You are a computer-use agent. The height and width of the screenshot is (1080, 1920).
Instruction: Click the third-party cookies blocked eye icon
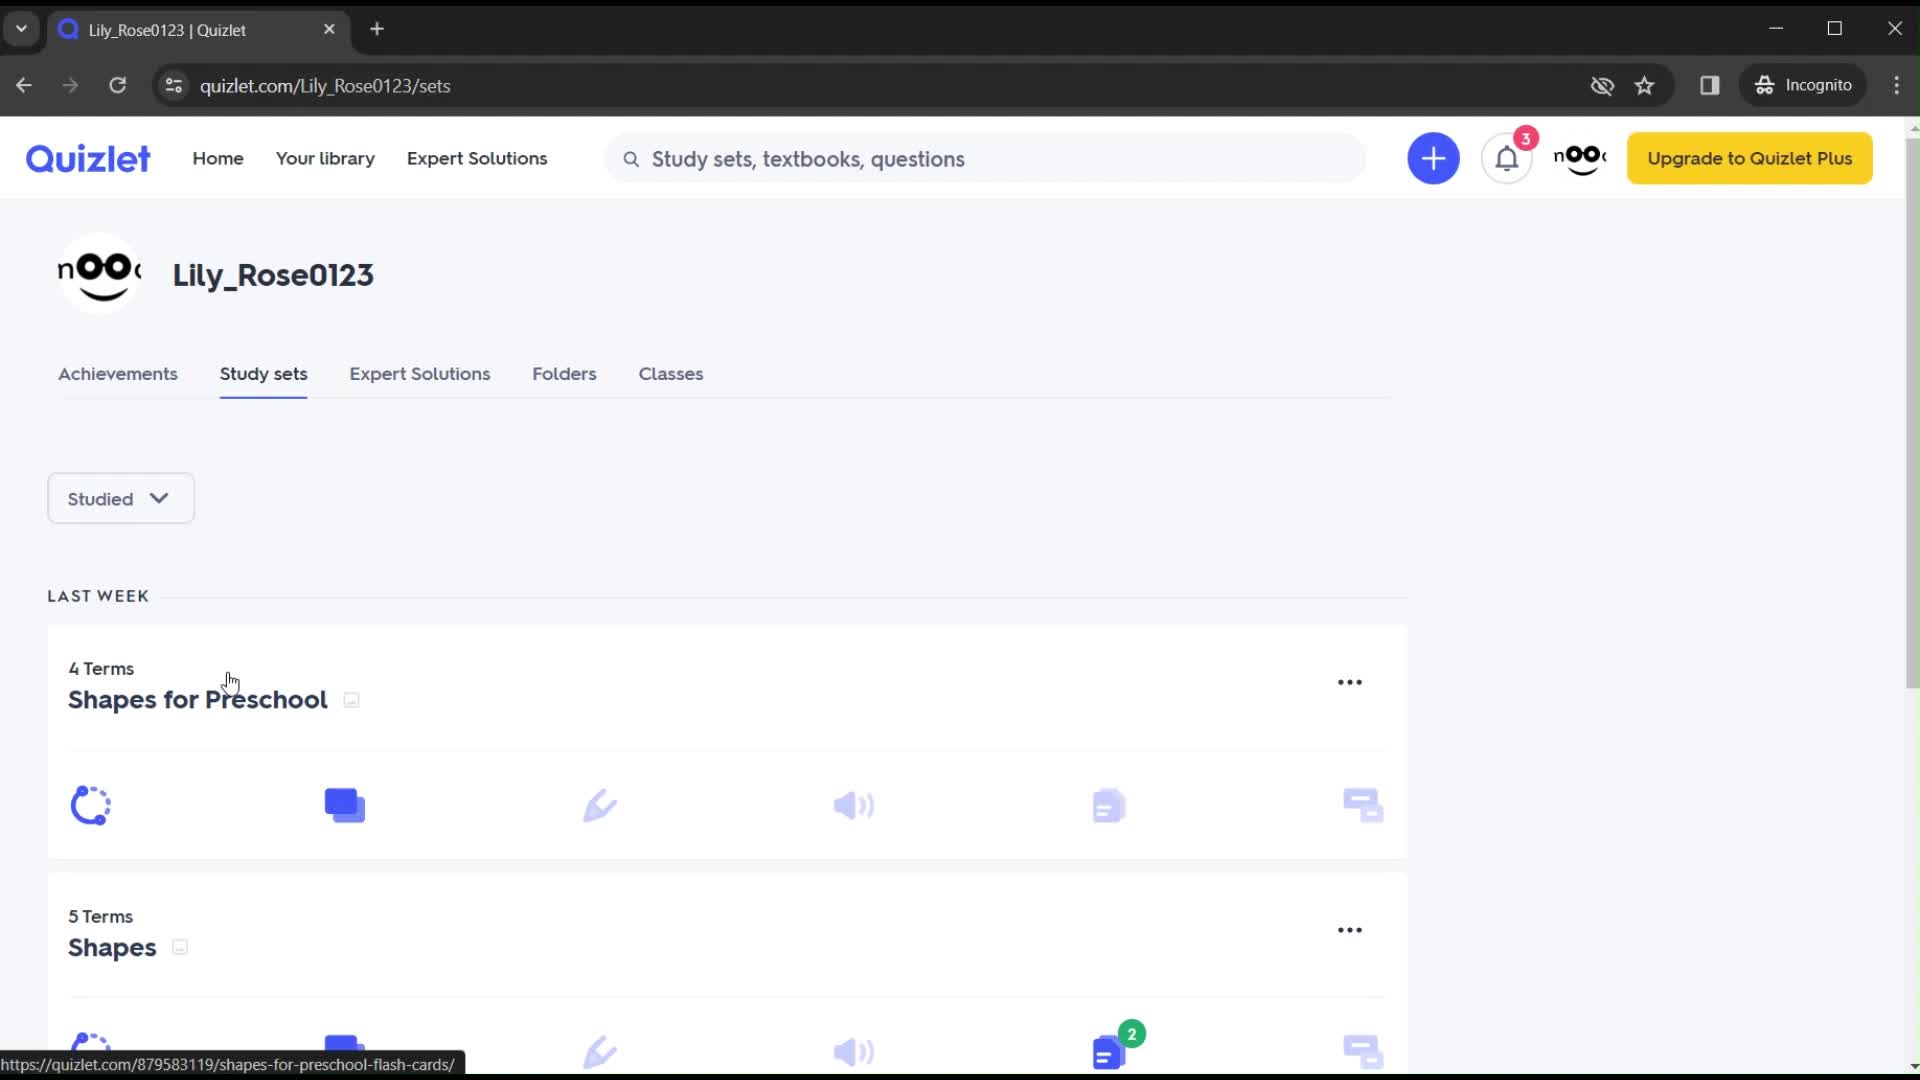pyautogui.click(x=1602, y=86)
